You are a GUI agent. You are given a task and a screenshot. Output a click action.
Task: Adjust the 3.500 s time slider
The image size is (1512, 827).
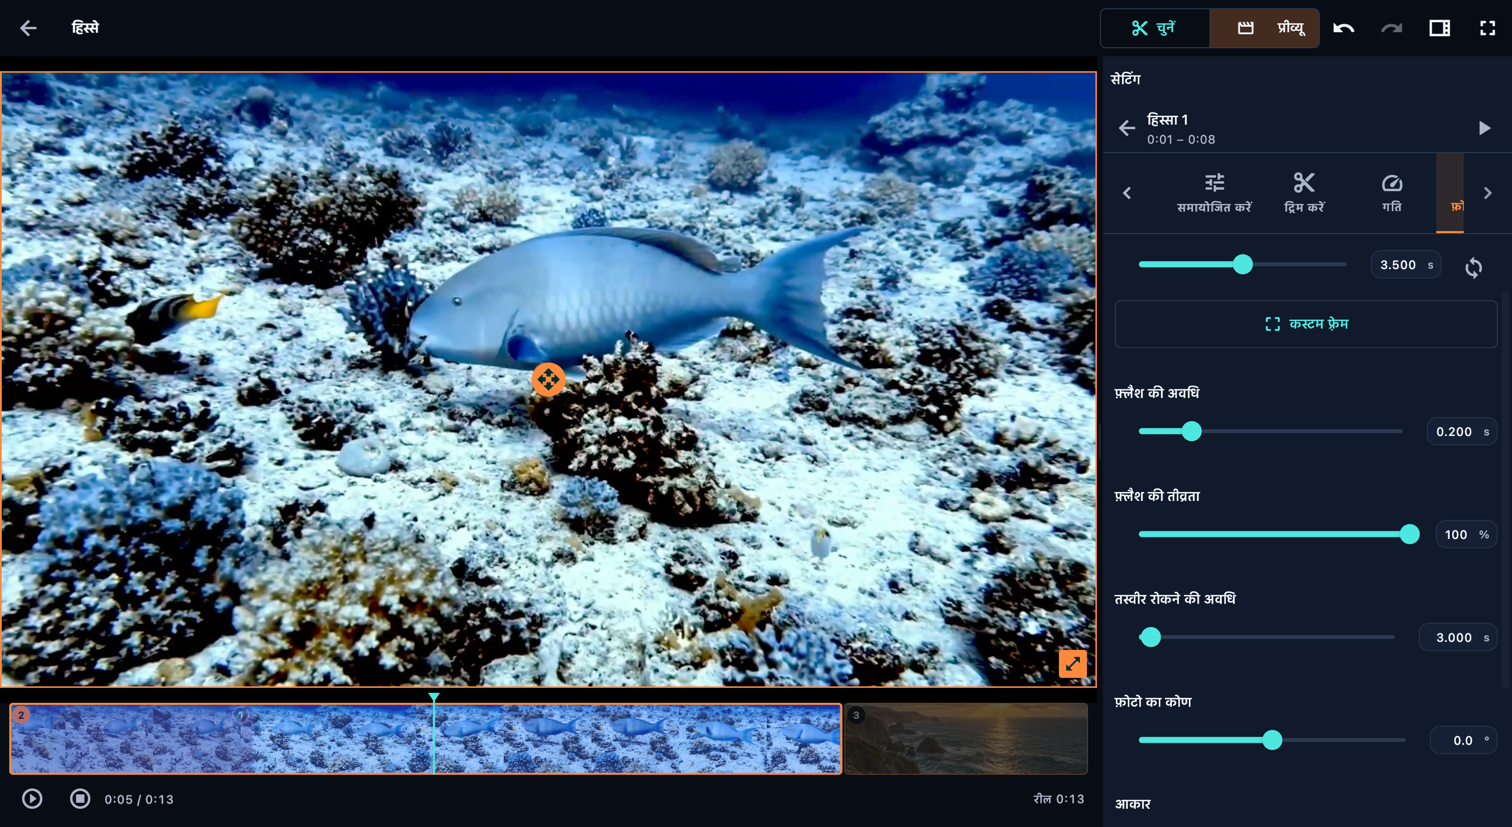click(x=1242, y=265)
